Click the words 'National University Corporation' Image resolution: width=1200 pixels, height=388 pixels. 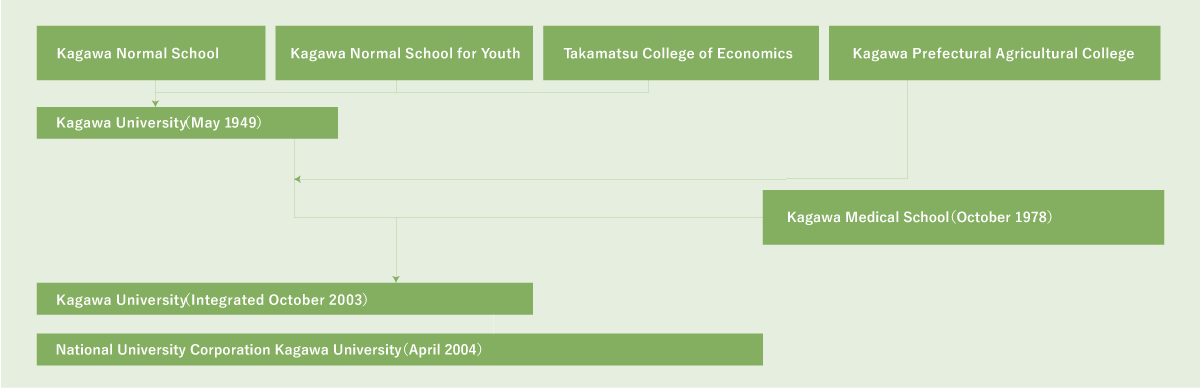(163, 350)
